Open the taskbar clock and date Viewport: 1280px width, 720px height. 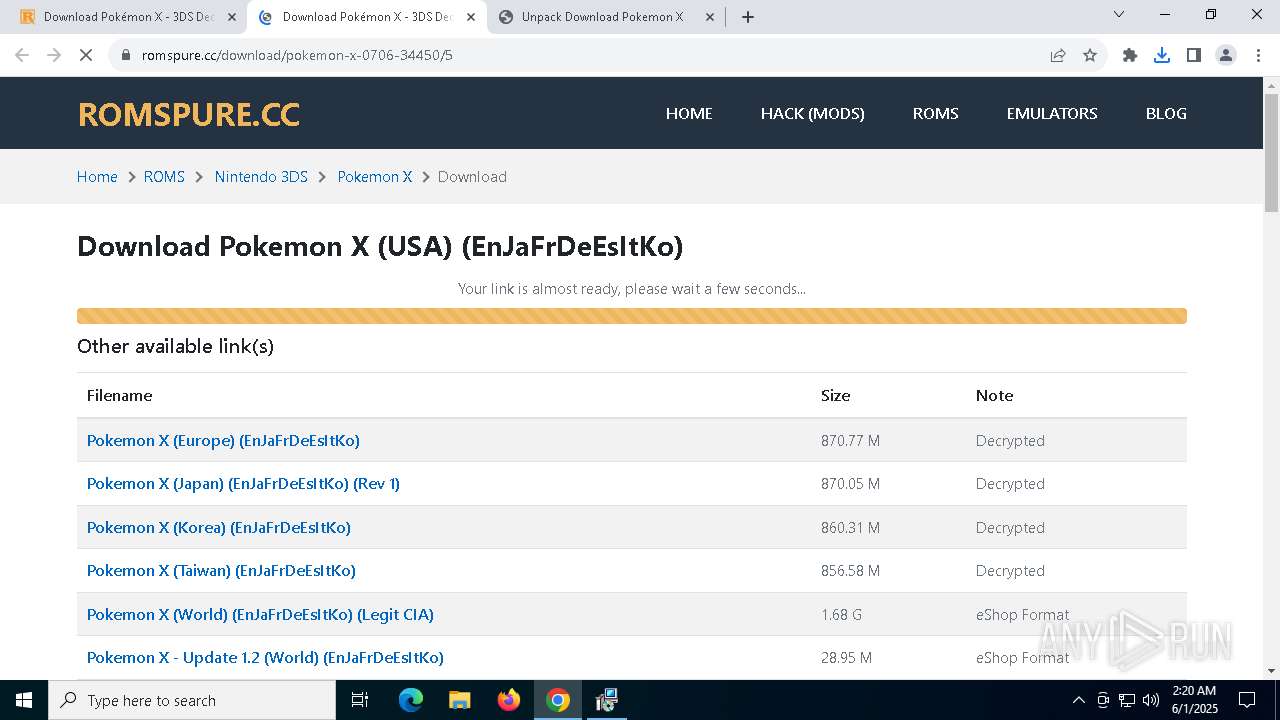click(x=1194, y=700)
